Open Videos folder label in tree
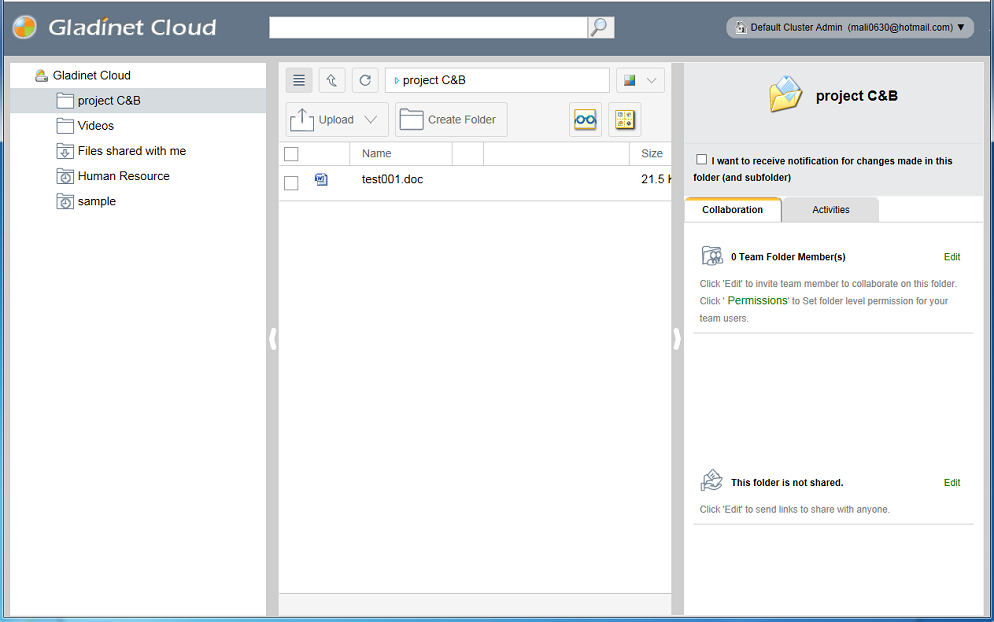 pos(96,126)
